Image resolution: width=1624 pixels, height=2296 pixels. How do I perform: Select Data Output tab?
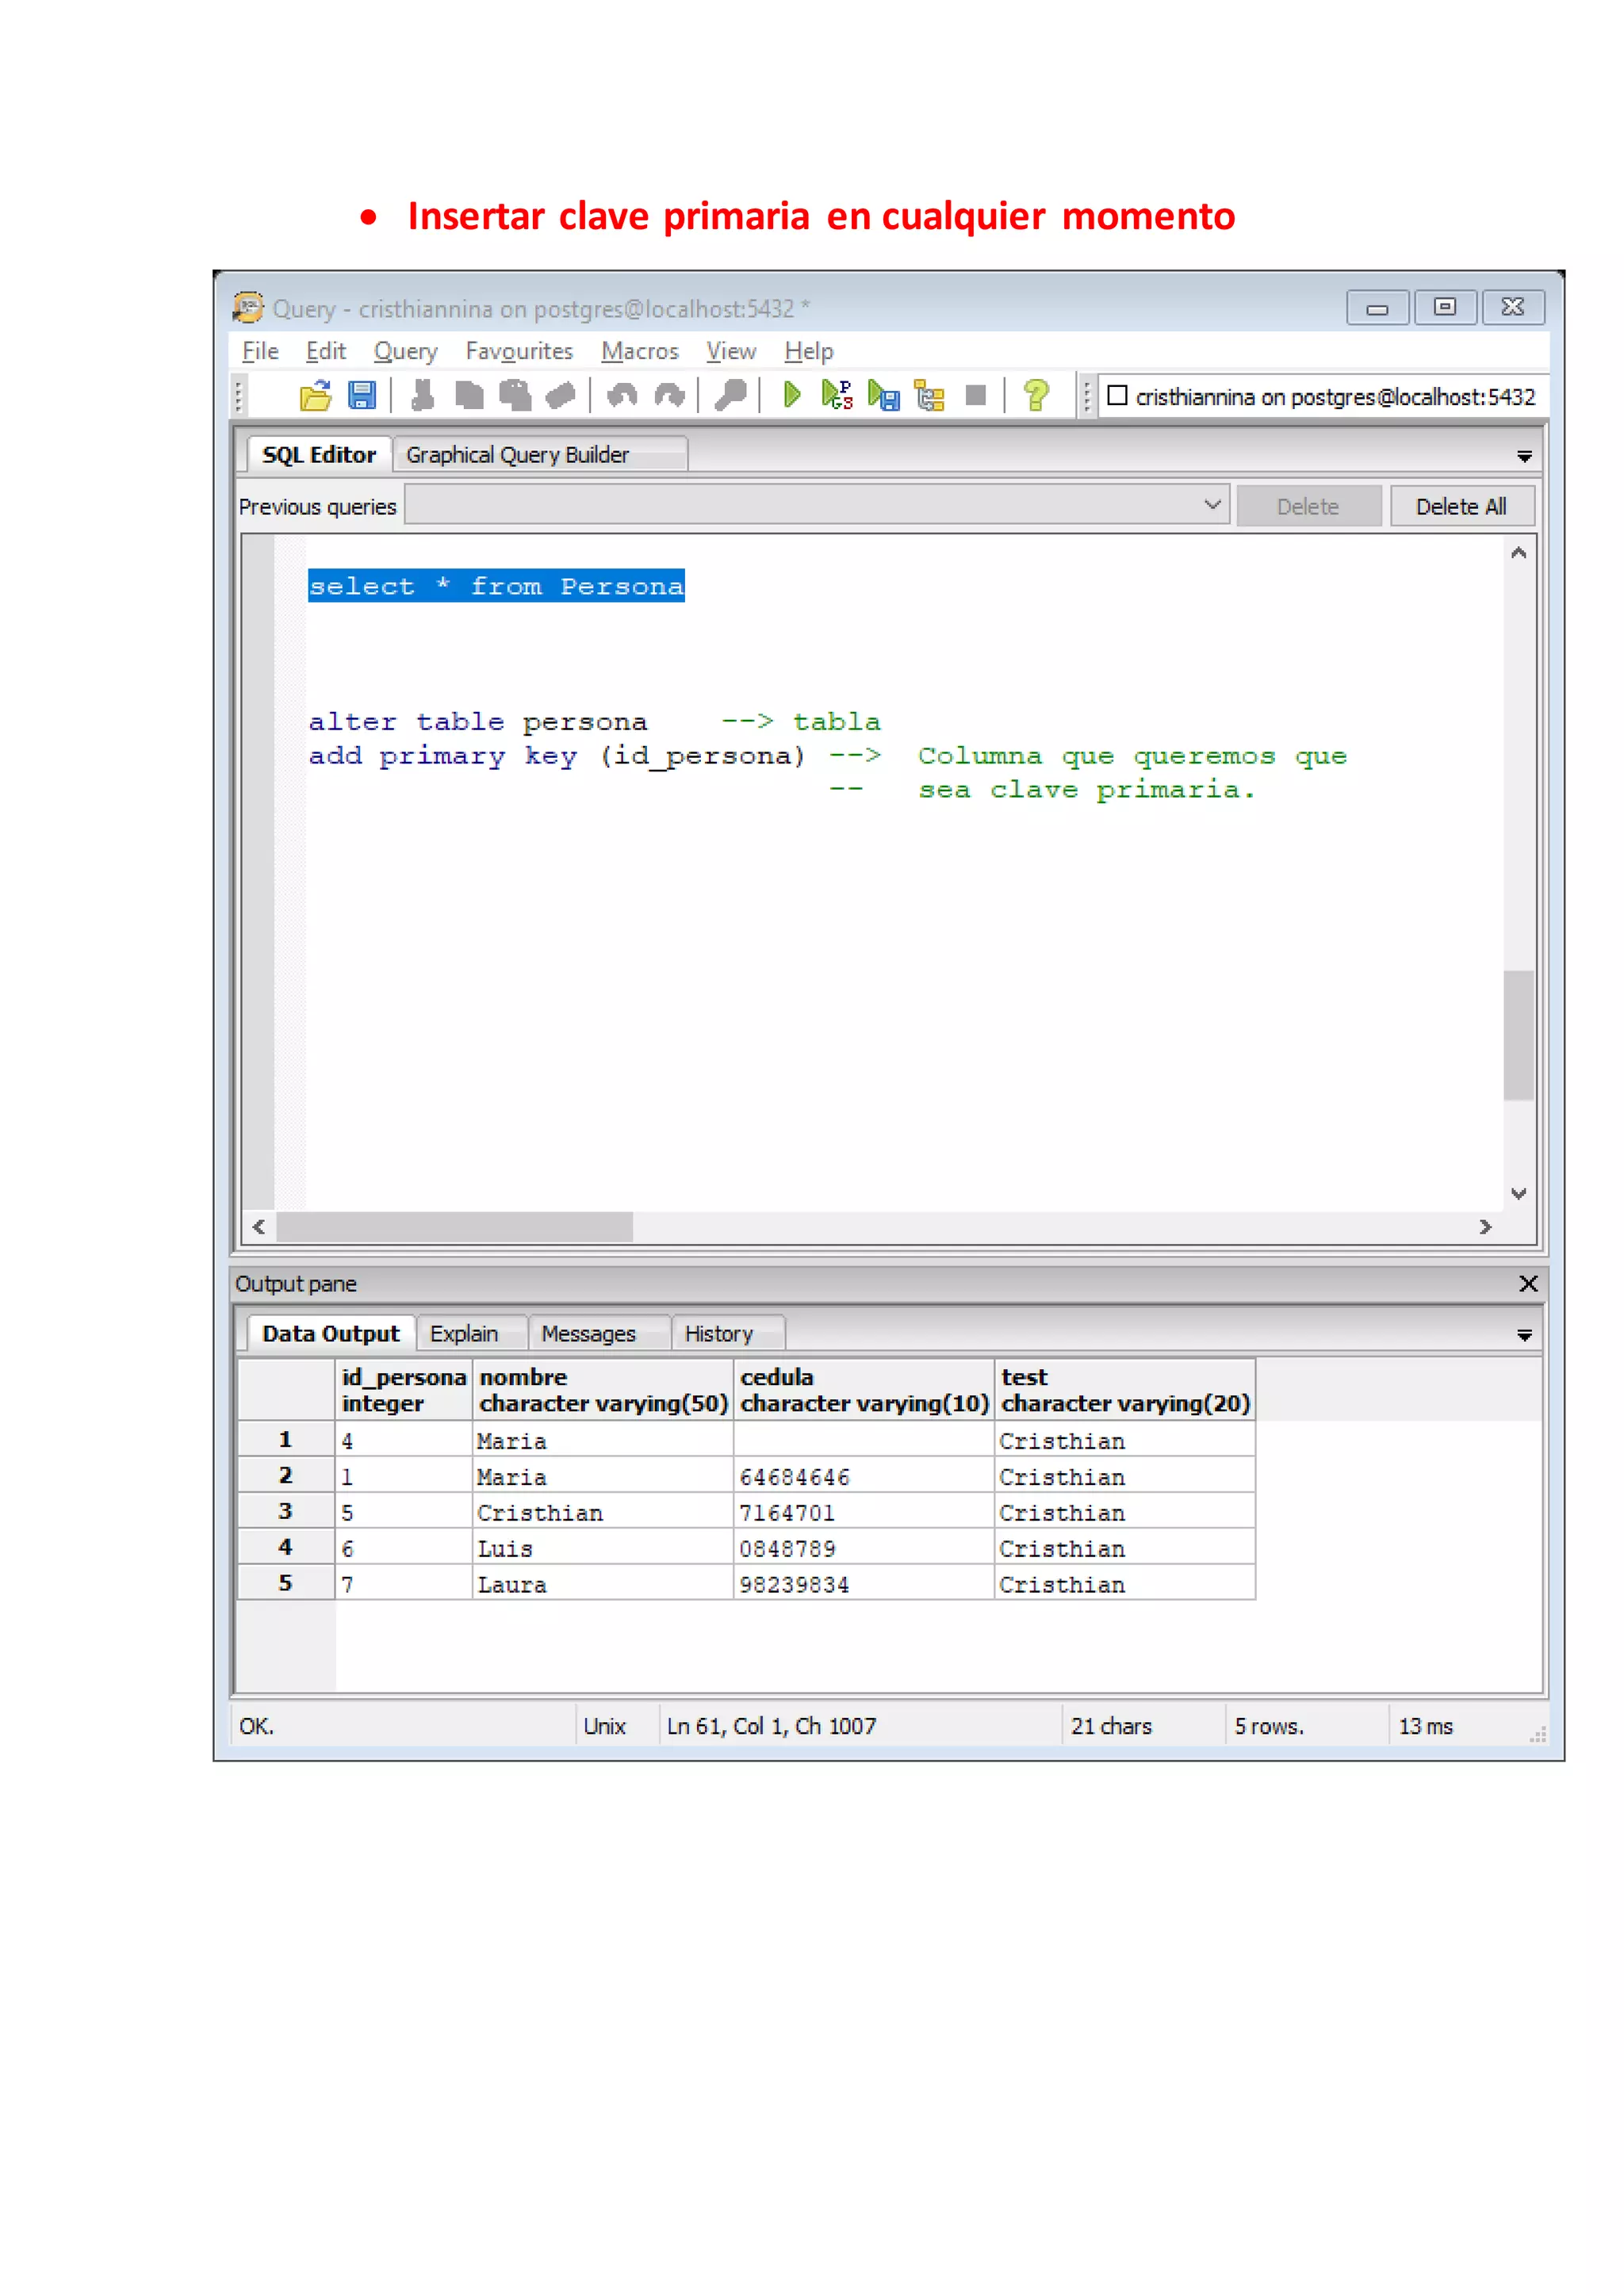[x=331, y=1333]
